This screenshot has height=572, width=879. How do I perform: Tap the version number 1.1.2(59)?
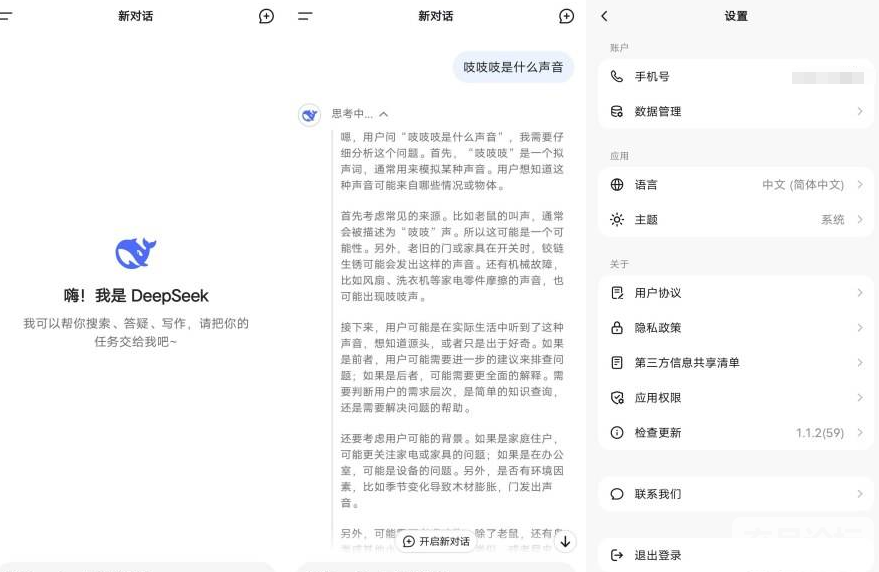[820, 432]
